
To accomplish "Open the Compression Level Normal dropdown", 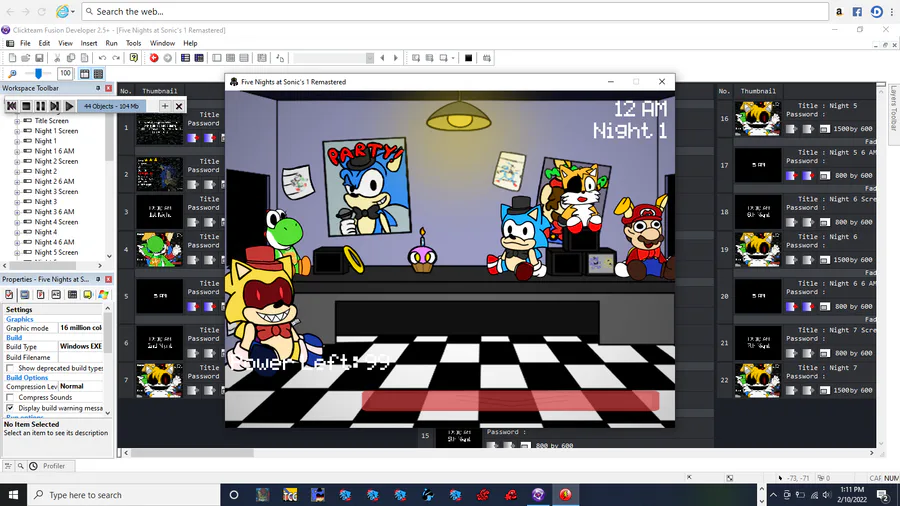I will pyautogui.click(x=81, y=386).
